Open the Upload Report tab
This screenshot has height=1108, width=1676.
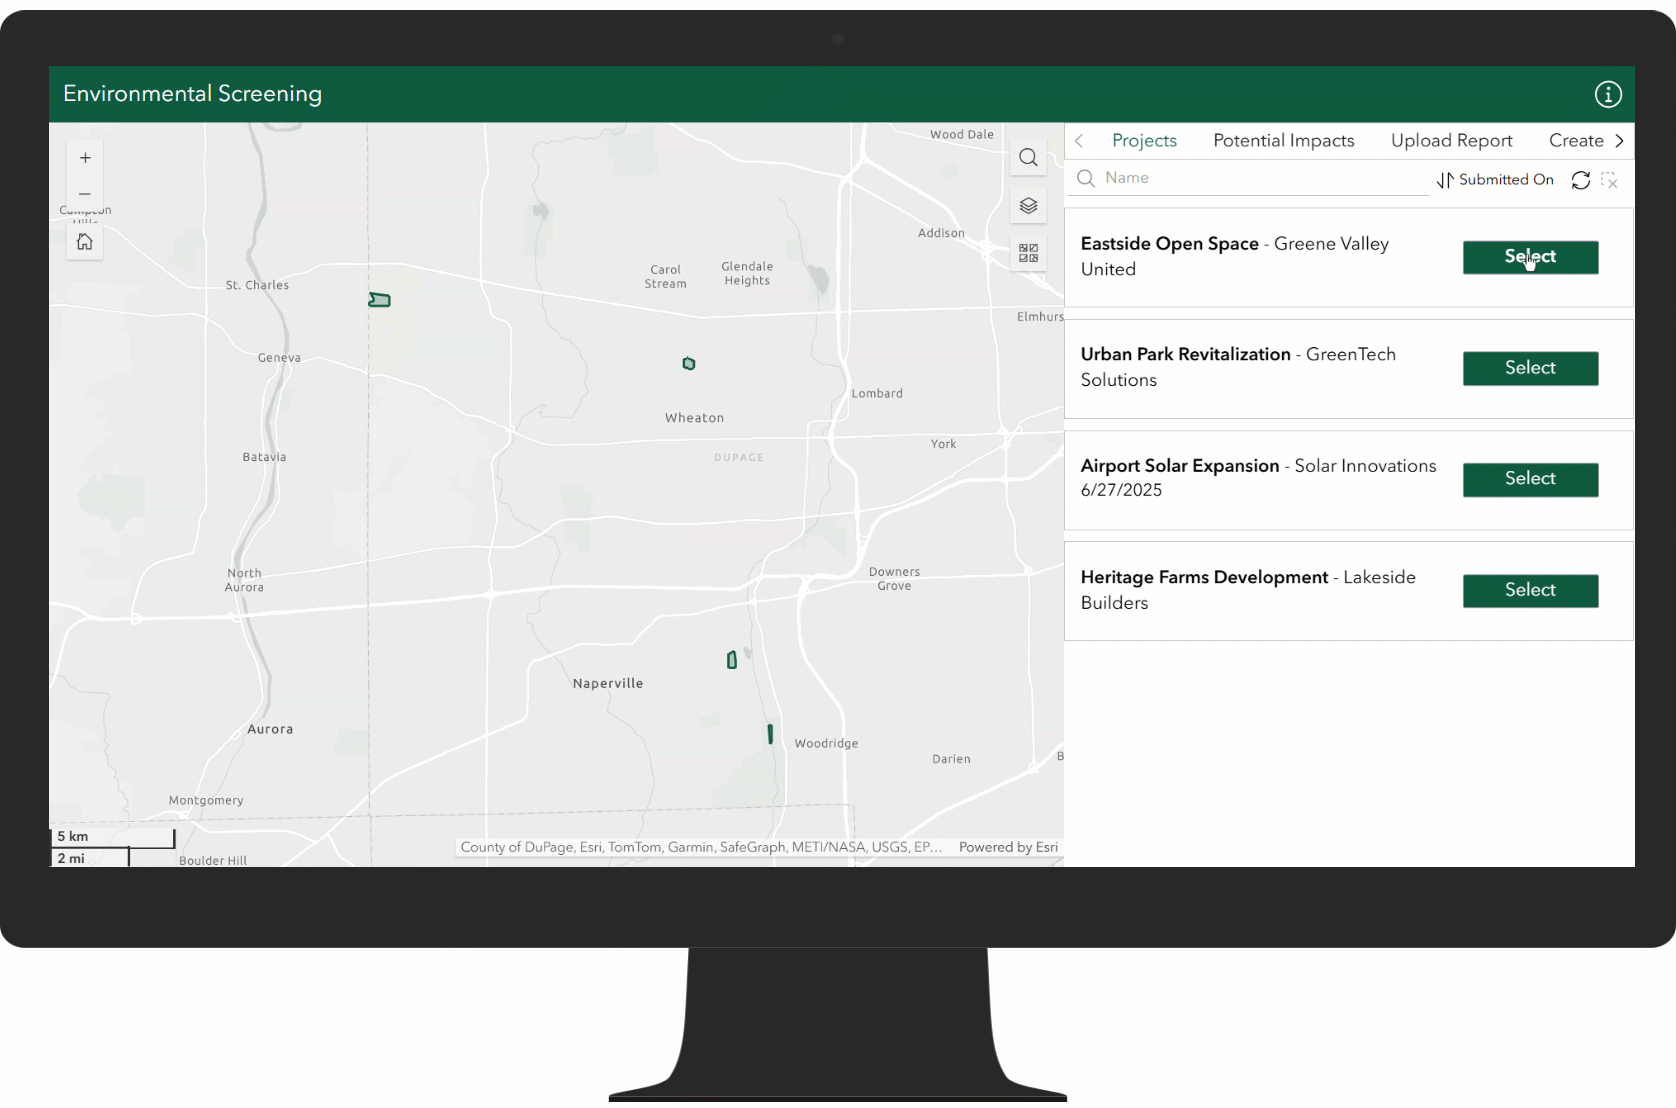click(x=1452, y=141)
